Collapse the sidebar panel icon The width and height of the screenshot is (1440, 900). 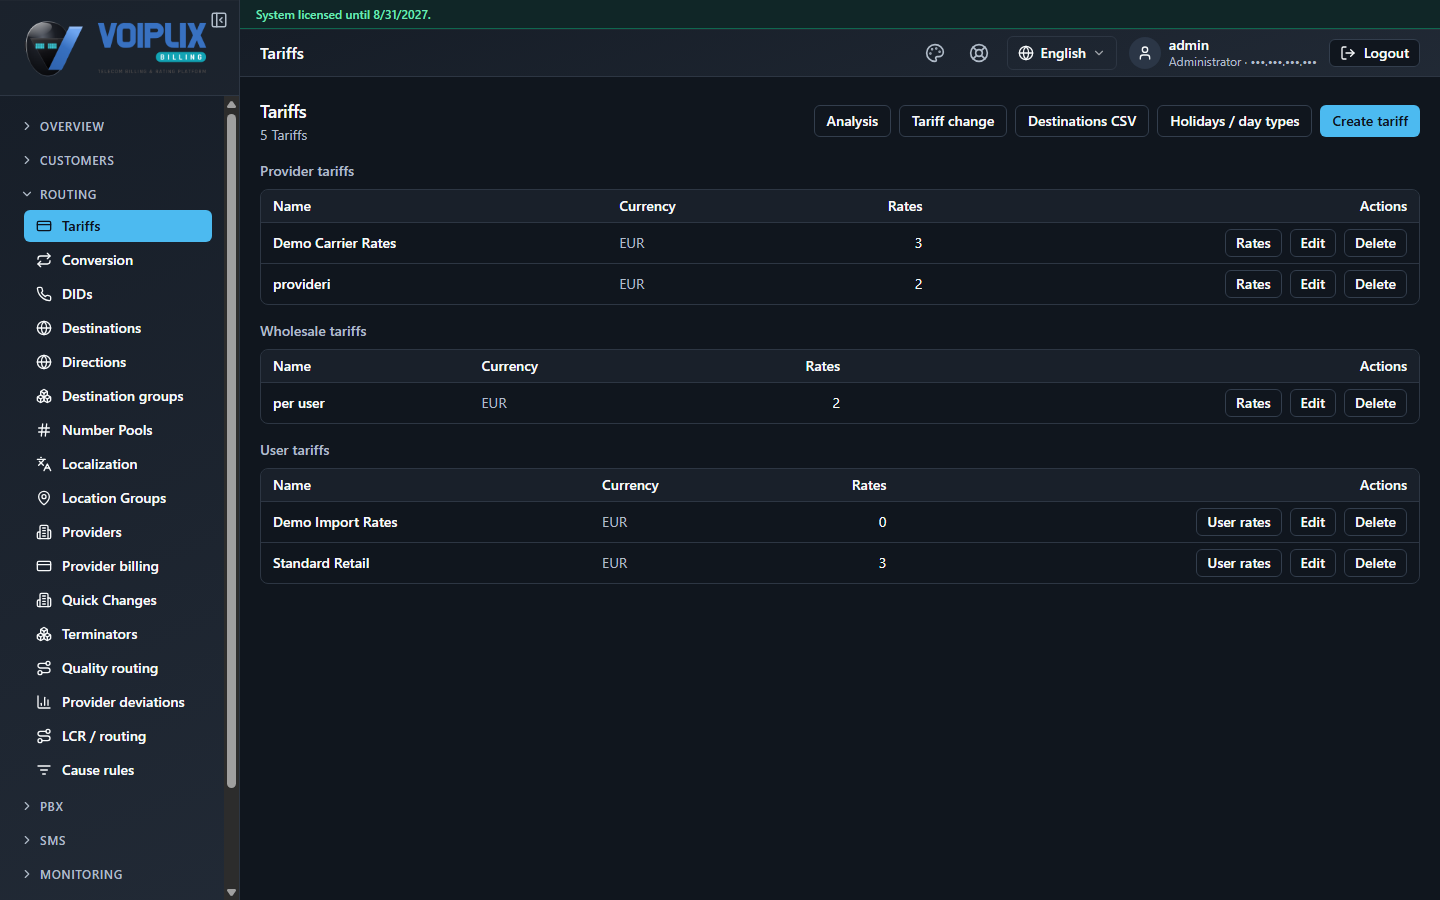pos(219,20)
